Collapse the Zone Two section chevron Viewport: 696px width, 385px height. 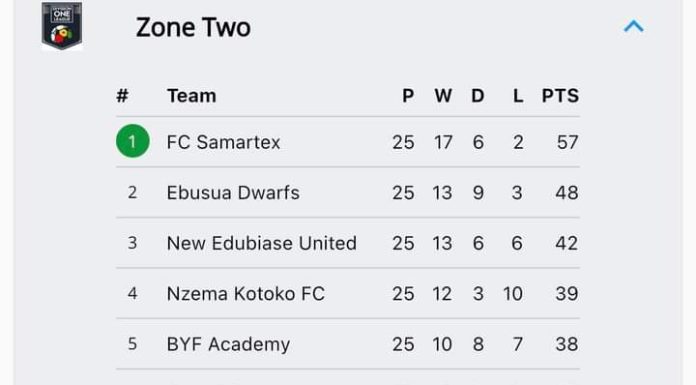(x=633, y=27)
